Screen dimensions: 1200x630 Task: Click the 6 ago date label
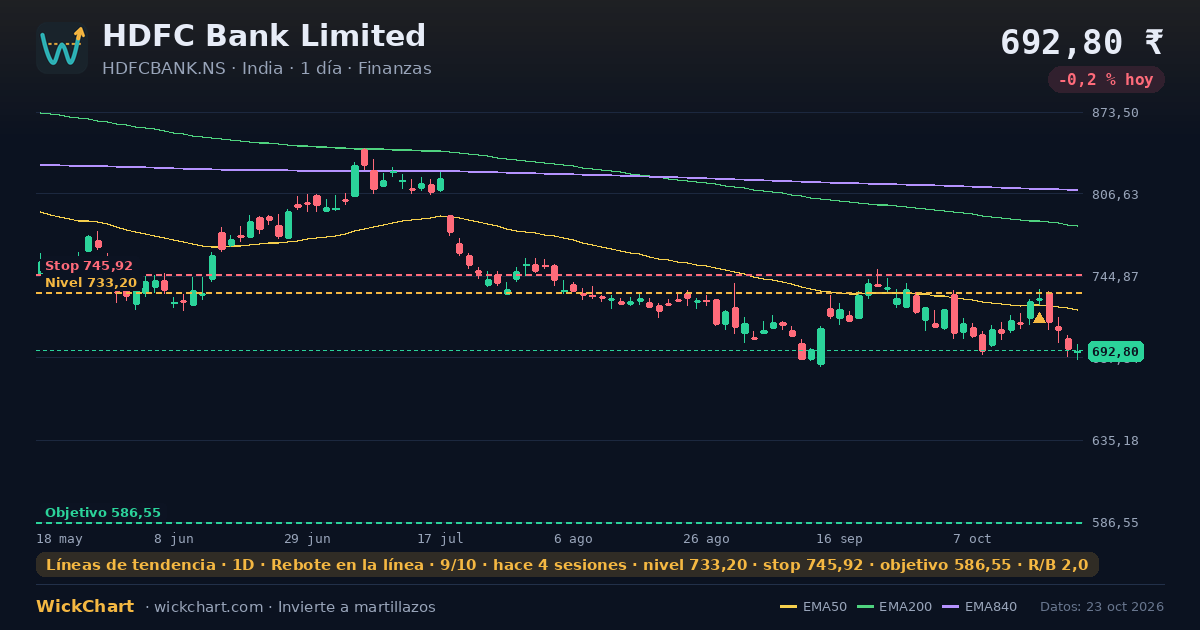point(573,538)
